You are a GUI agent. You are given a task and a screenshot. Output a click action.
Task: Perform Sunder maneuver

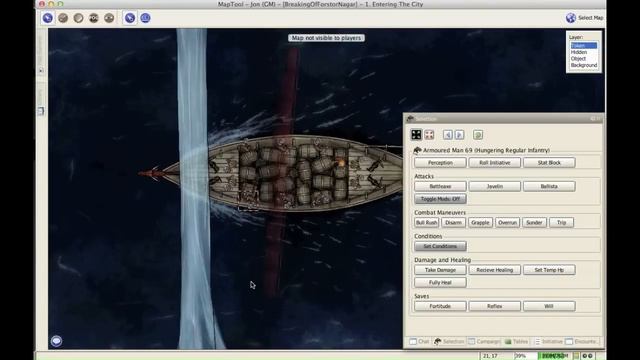534,222
